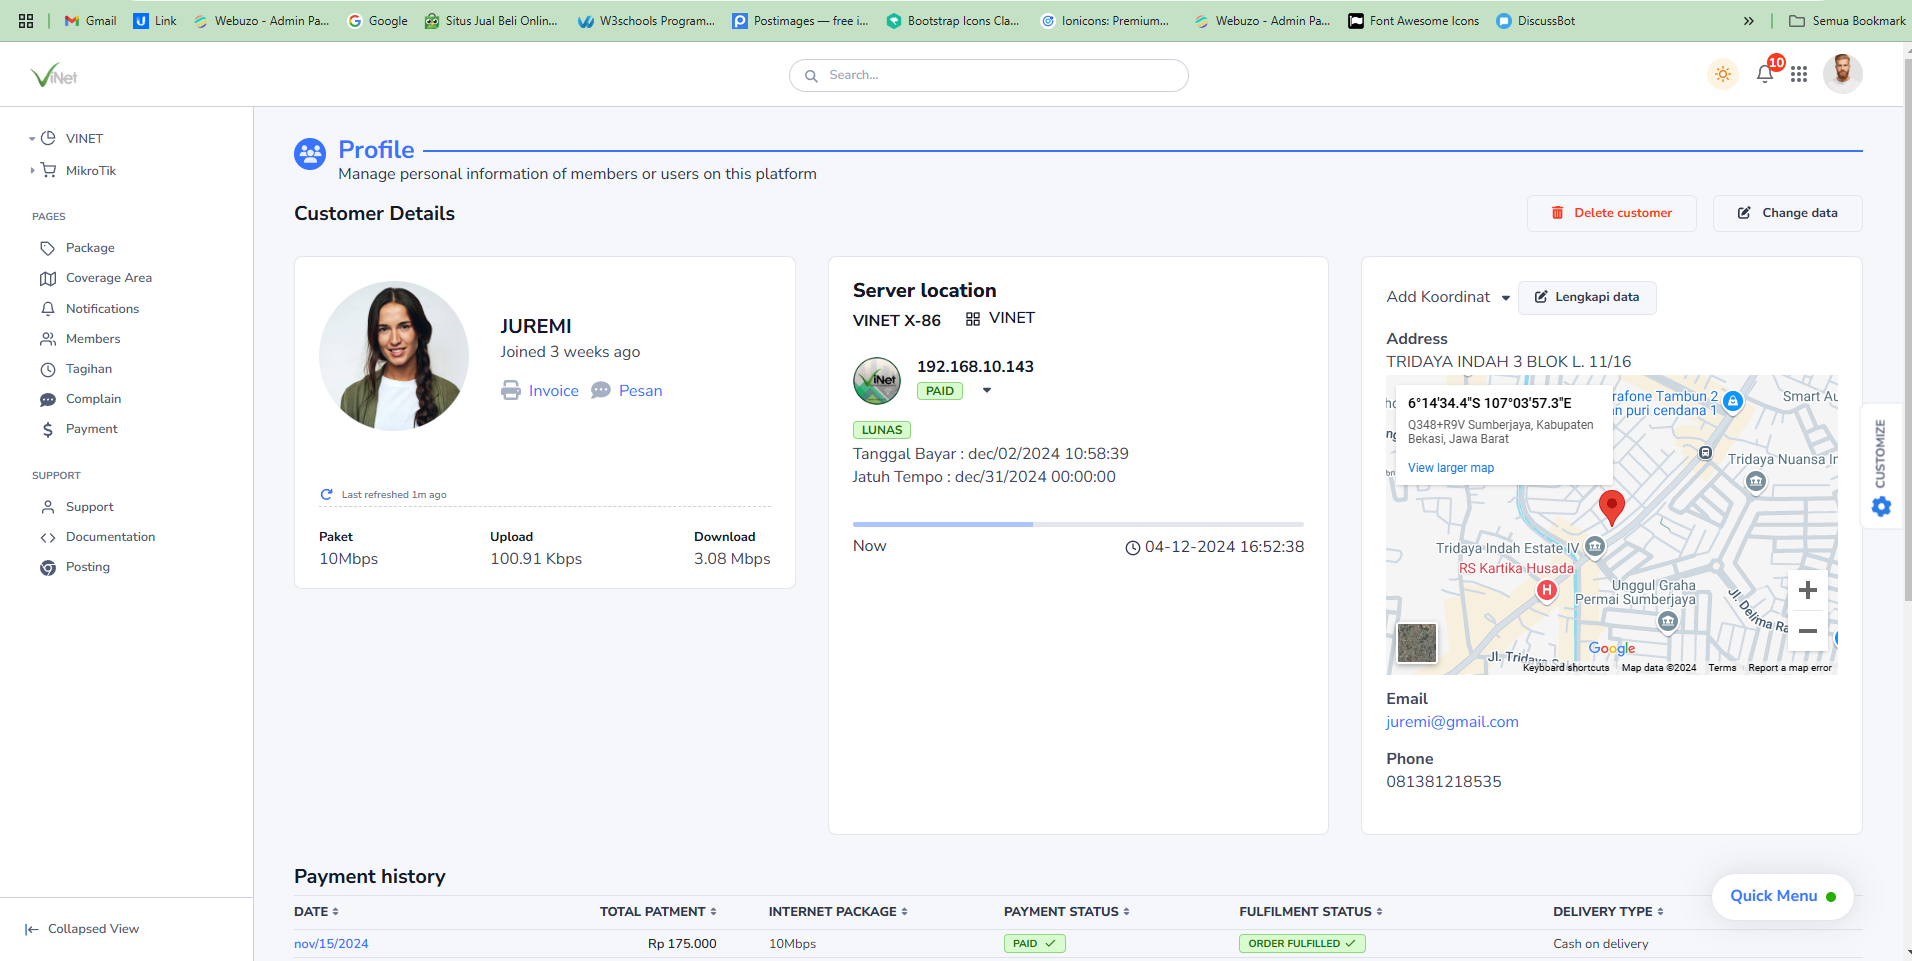Click PAID badge in payment history row
Screen dimensions: 1912x961
tap(1034, 944)
